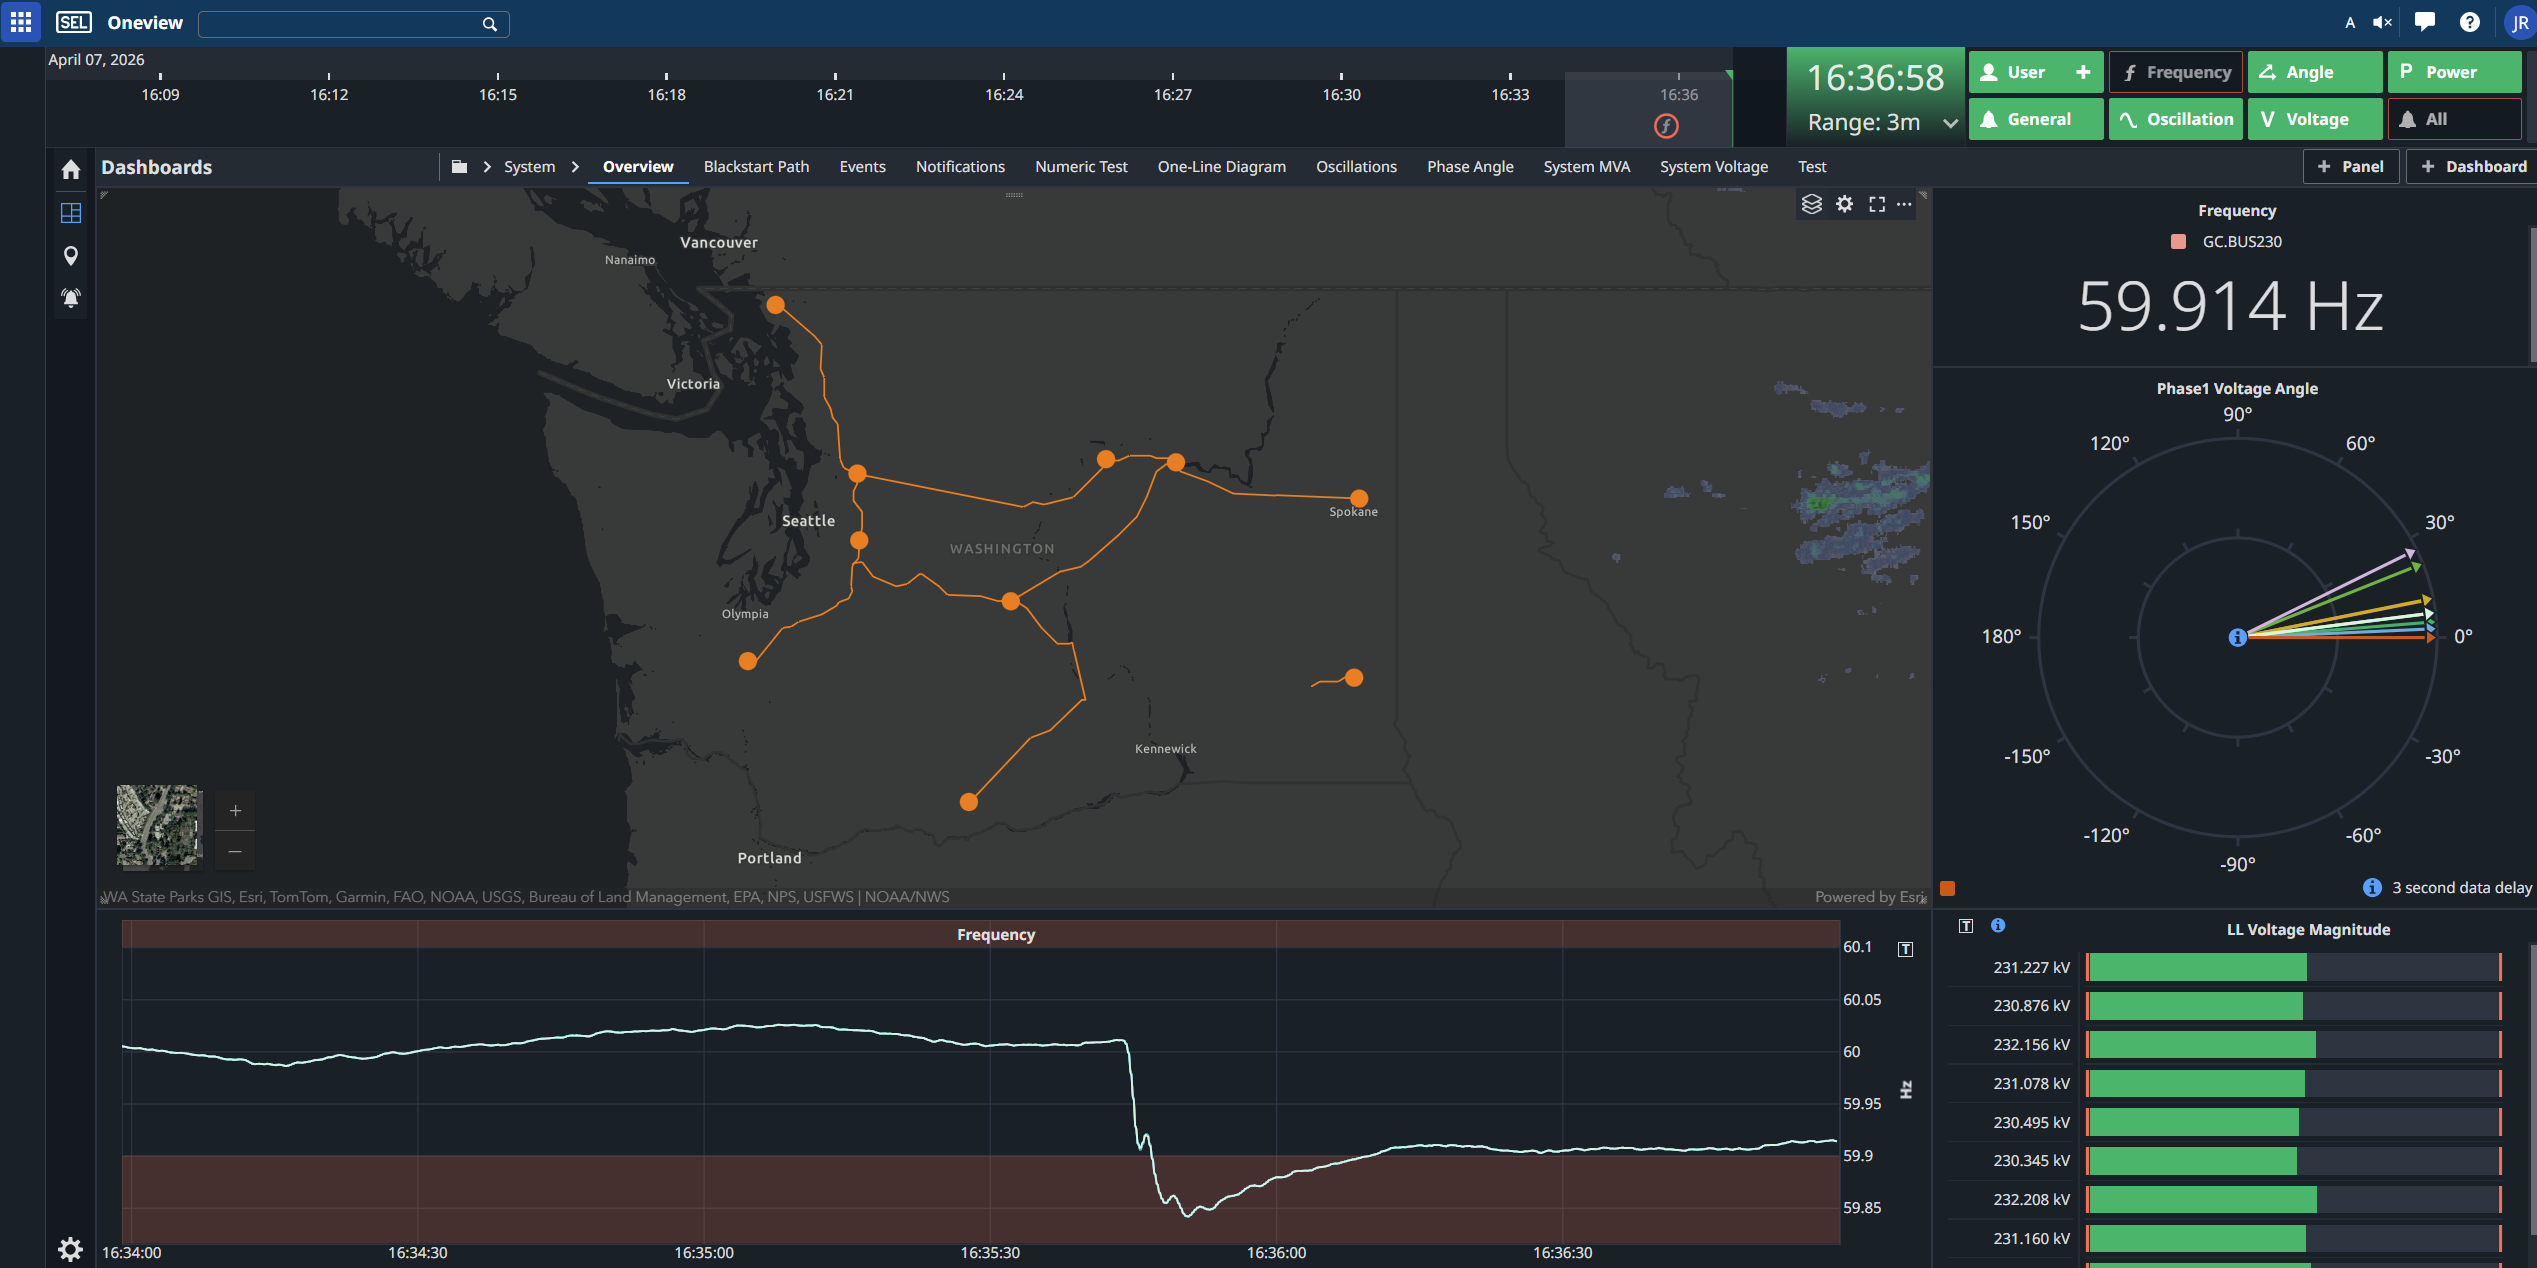
Task: Toggle the Angle notification filter
Action: (2315, 72)
